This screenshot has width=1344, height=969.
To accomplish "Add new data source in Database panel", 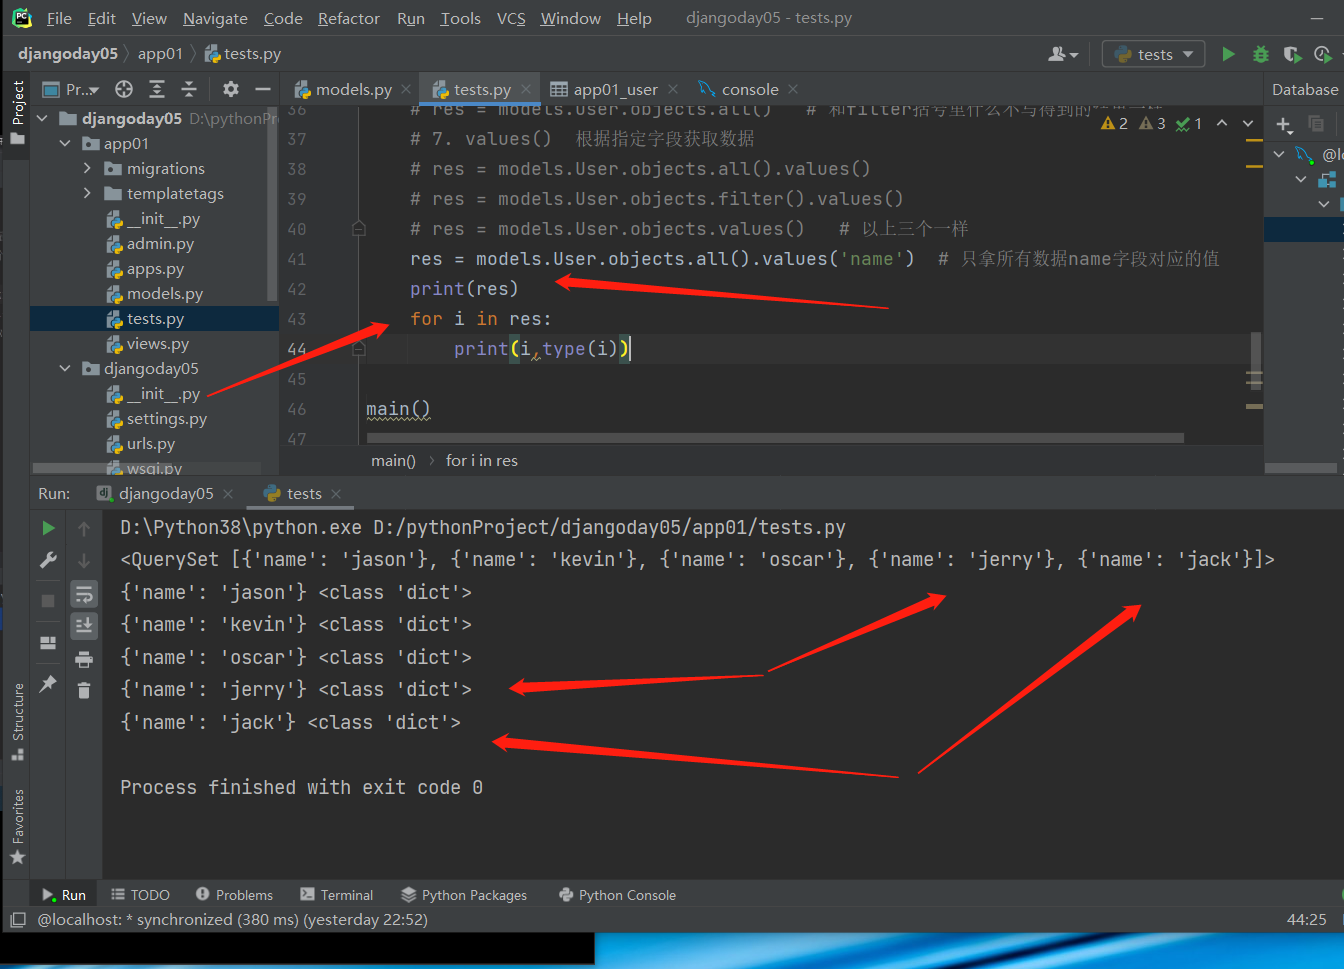I will coord(1284,124).
